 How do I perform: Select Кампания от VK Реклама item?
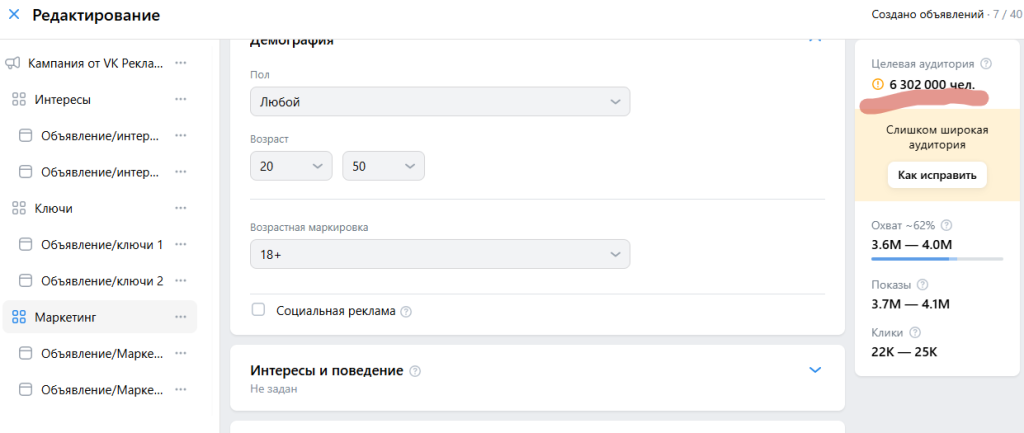(x=99, y=63)
